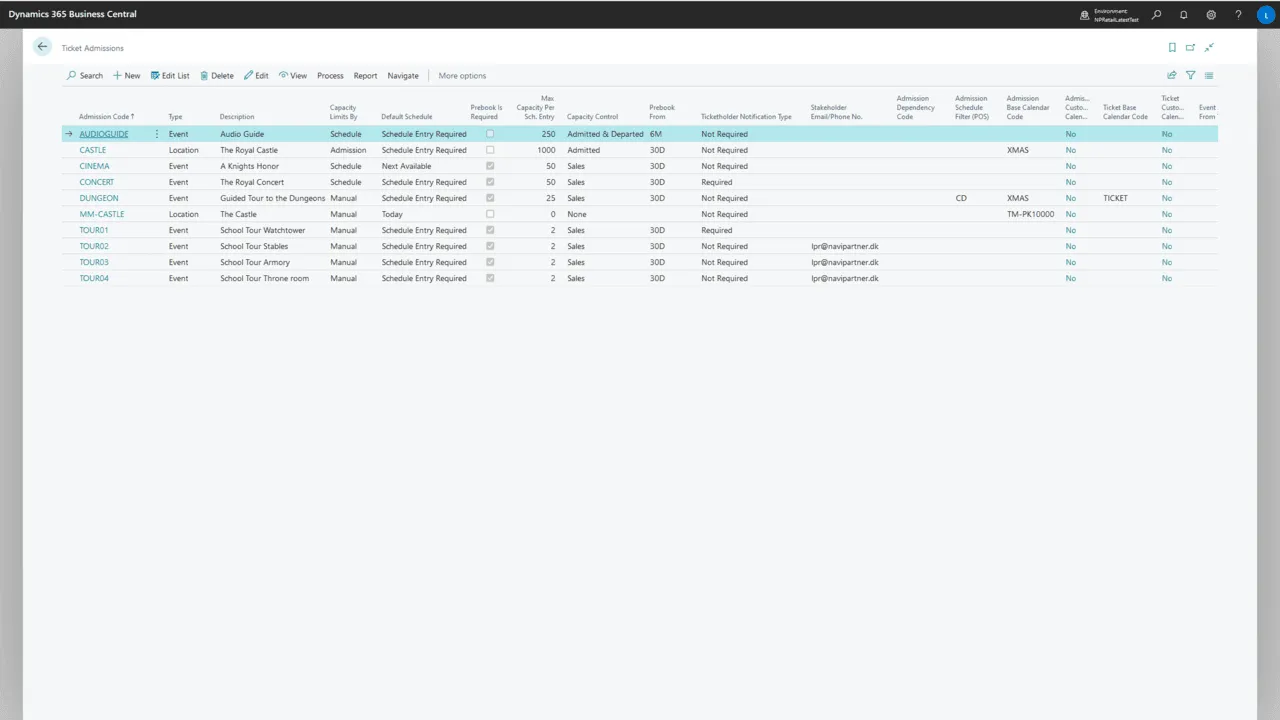This screenshot has width=1280, height=720.
Task: Delete the selected admission
Action: tap(217, 76)
